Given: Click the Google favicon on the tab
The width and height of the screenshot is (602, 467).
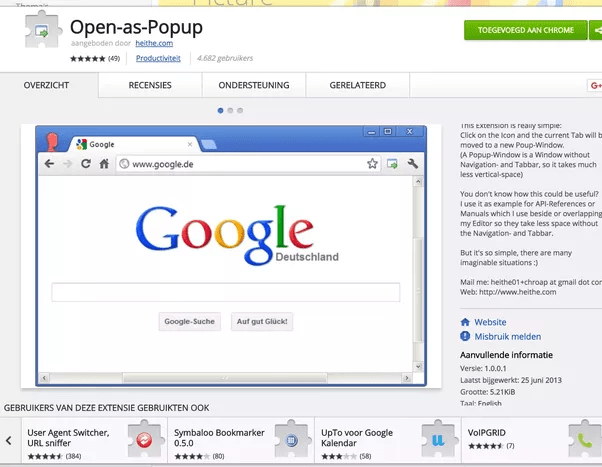Looking at the screenshot, I should (81, 144).
